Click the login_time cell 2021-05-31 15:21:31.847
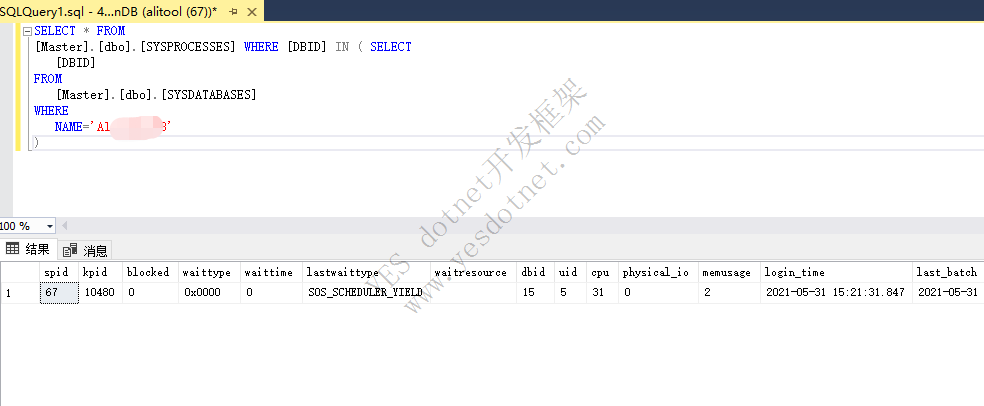The width and height of the screenshot is (984, 406). [837, 292]
